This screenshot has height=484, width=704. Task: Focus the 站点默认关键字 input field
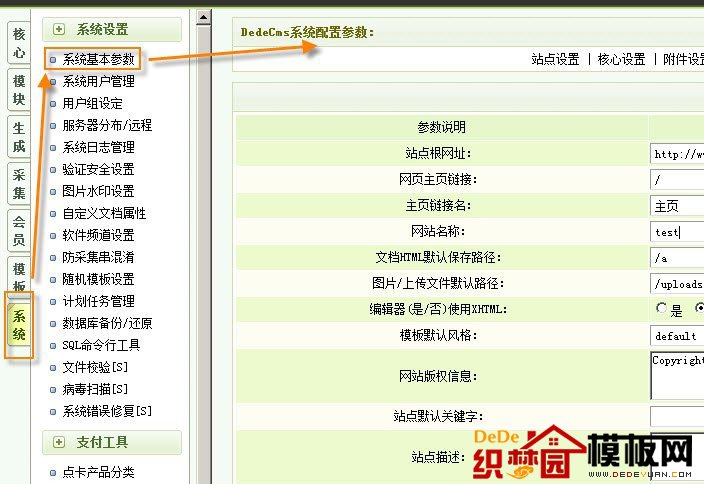coord(677,416)
